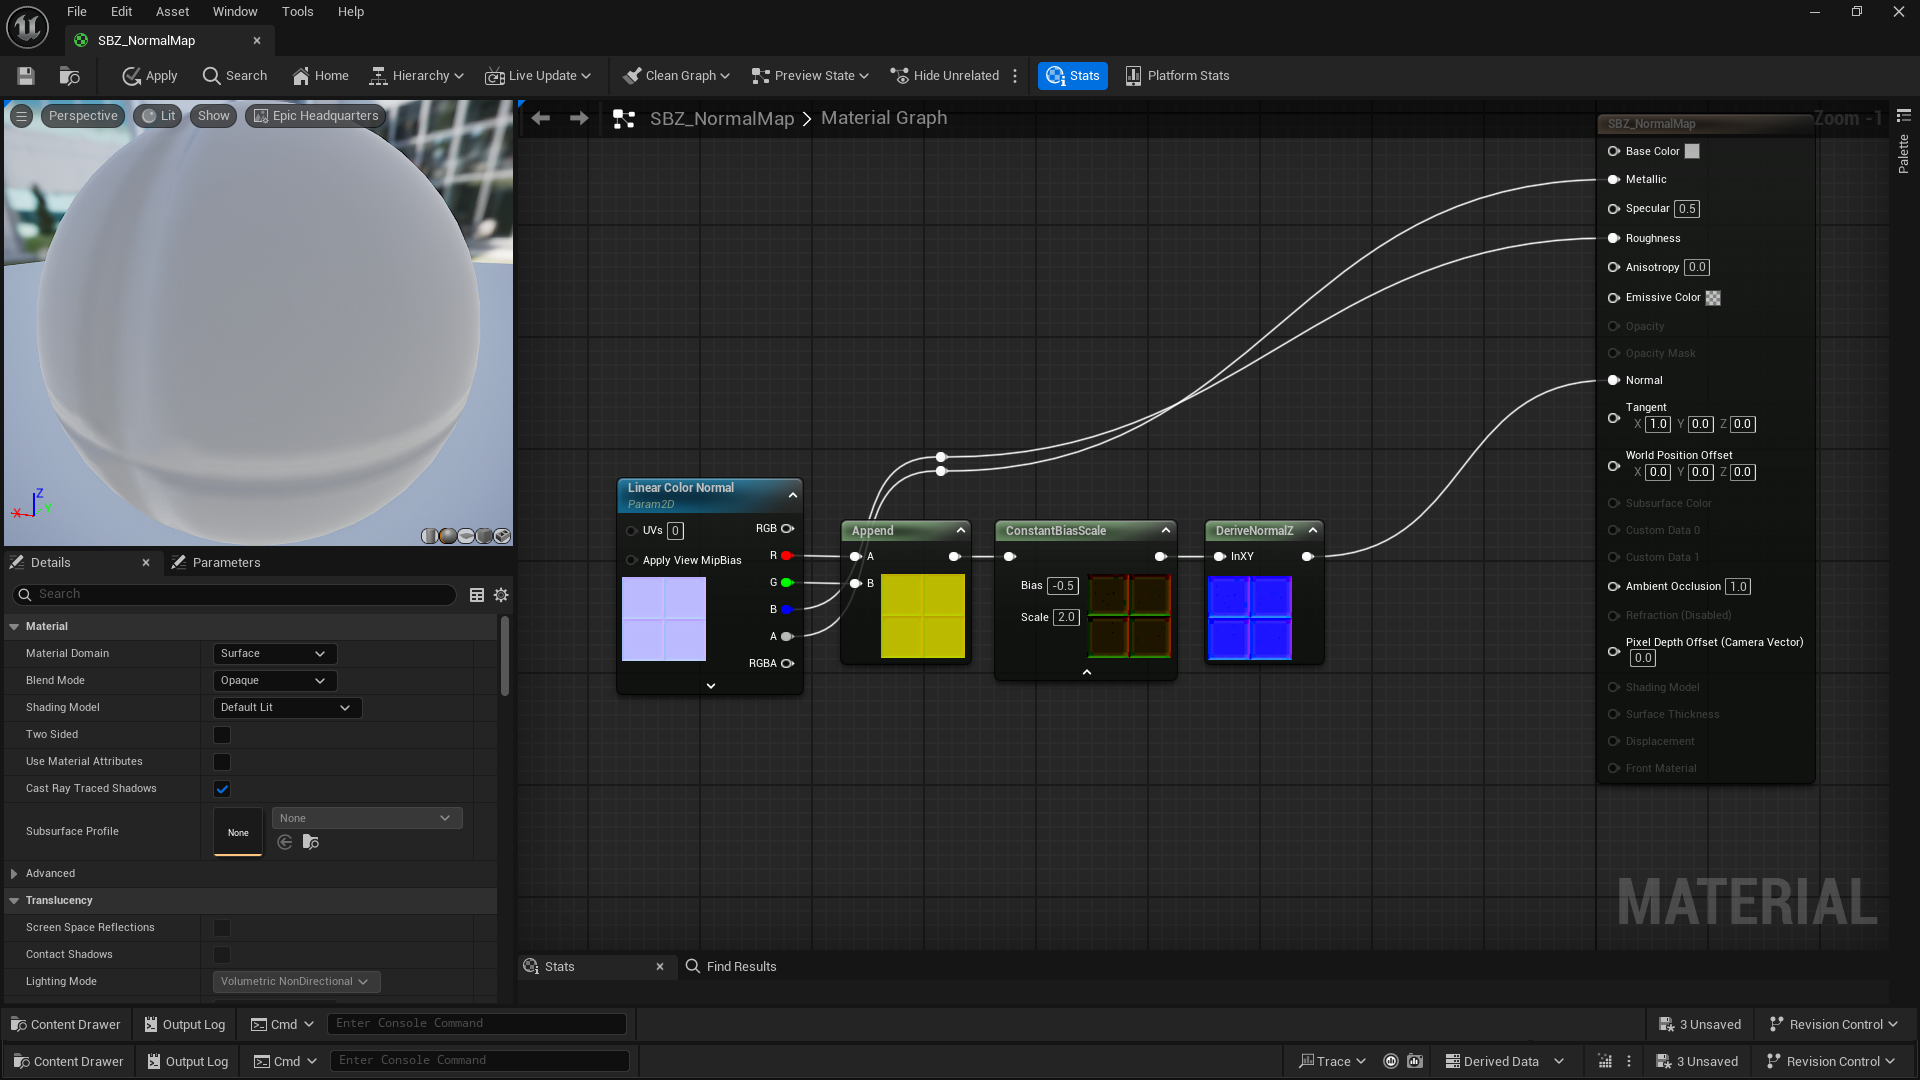Go to Home in the material graph
This screenshot has width=1920, height=1080.
(x=320, y=76)
